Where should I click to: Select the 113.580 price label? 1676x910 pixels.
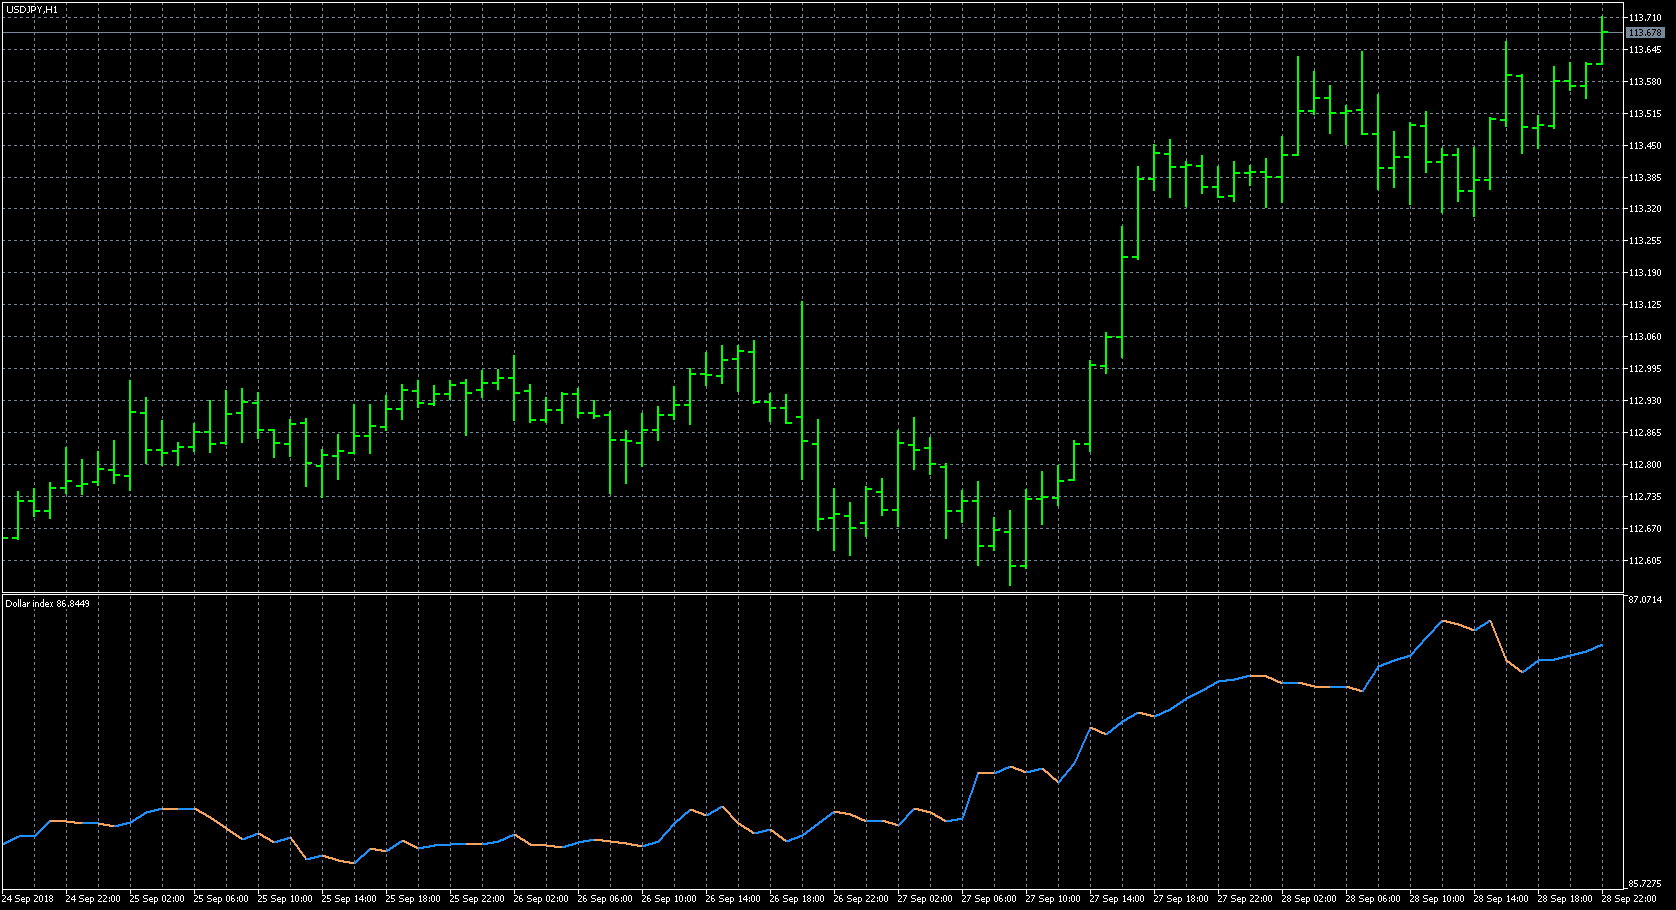click(x=1645, y=82)
